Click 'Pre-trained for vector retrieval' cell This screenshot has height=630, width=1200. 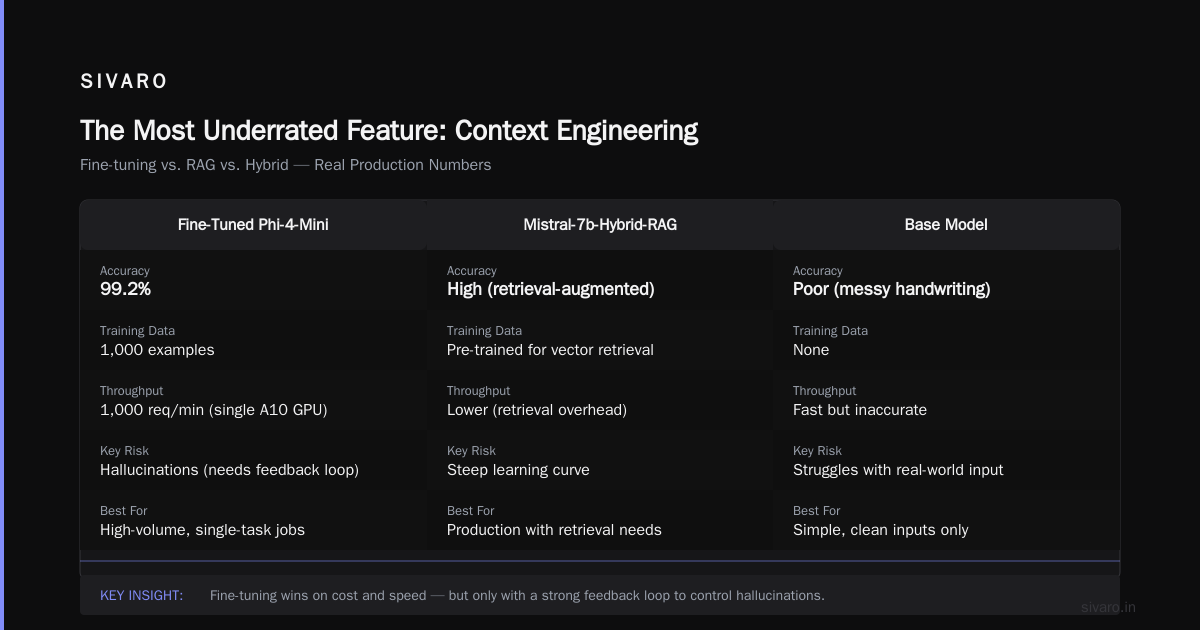point(550,350)
